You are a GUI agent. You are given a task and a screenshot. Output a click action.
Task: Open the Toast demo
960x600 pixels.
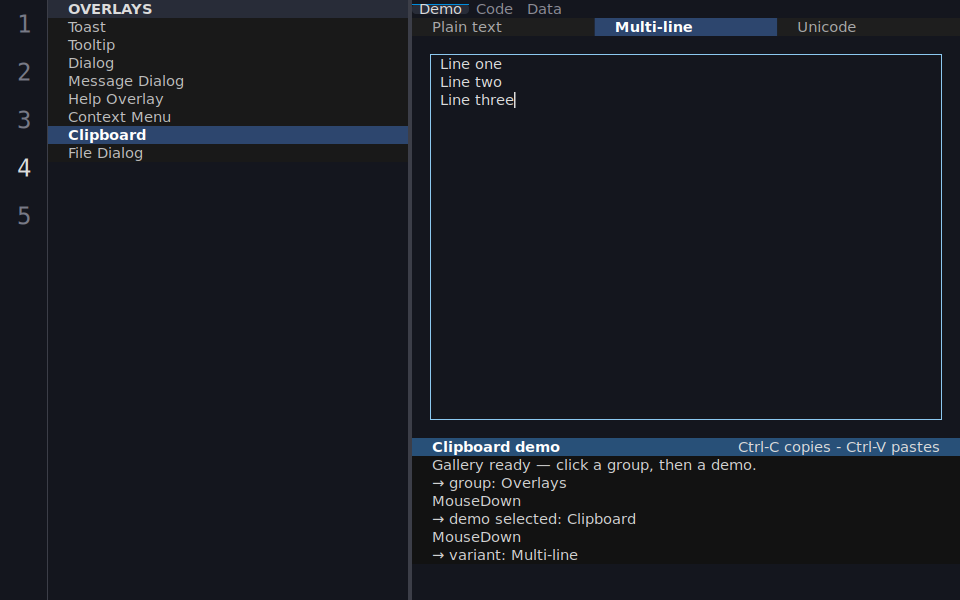click(228, 27)
